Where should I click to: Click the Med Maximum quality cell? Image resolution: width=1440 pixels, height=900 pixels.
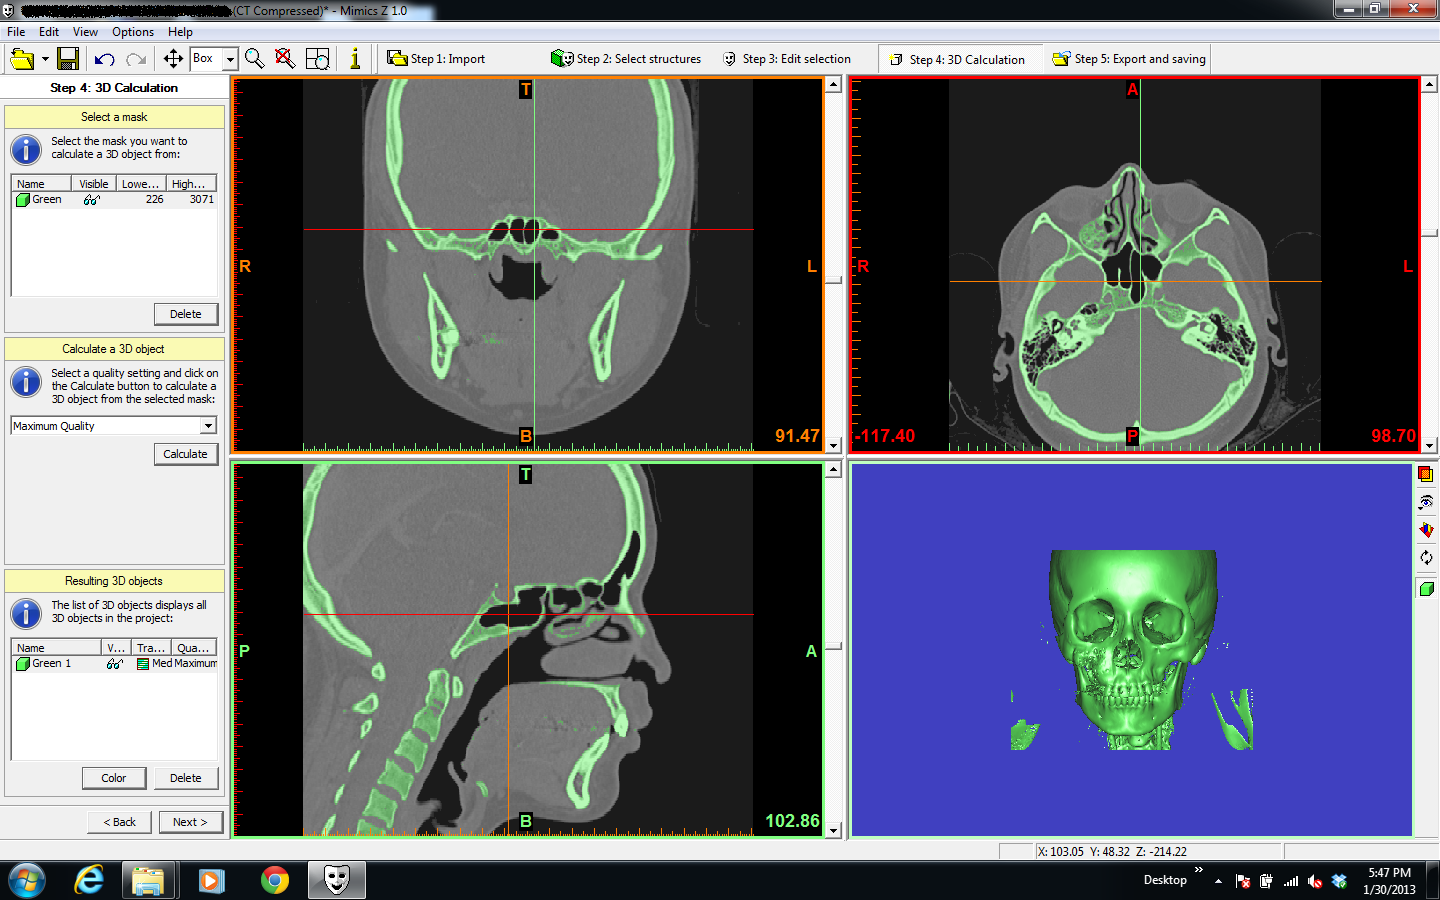pos(184,664)
